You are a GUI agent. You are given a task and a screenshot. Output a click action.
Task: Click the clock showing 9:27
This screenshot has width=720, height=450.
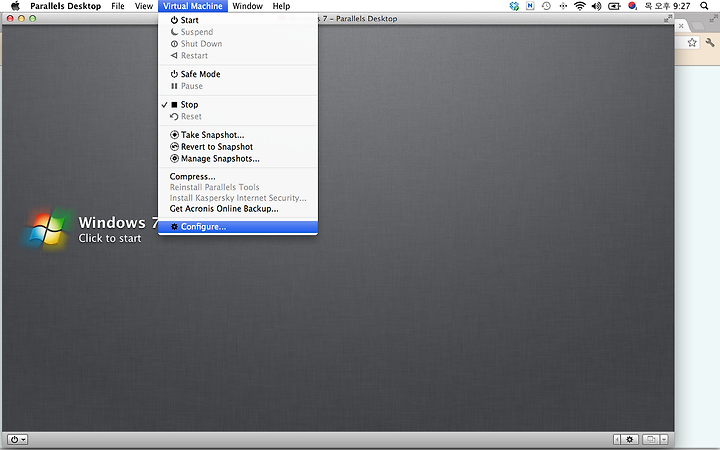pos(668,6)
